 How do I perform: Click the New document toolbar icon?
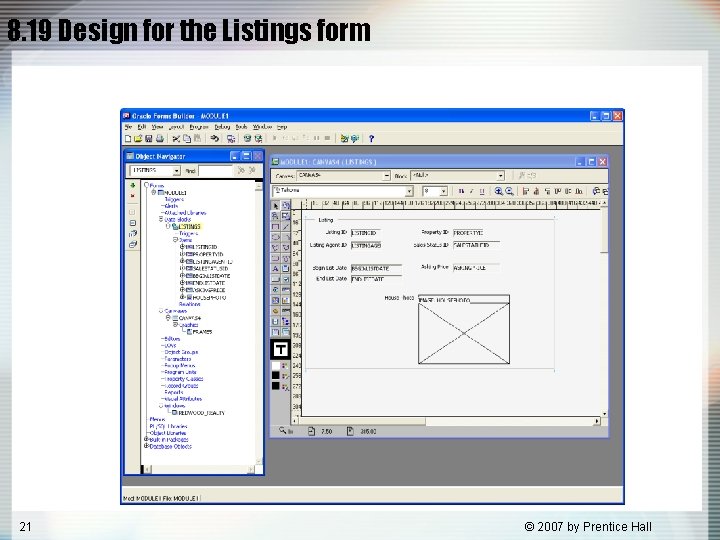[128, 138]
